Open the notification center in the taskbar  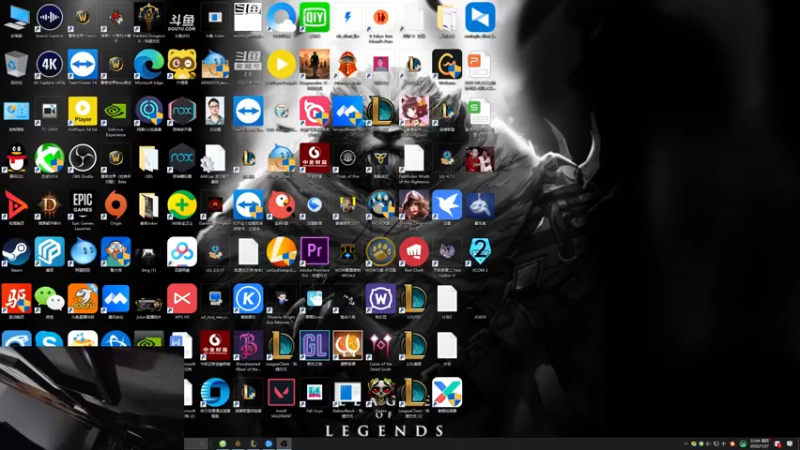point(790,444)
